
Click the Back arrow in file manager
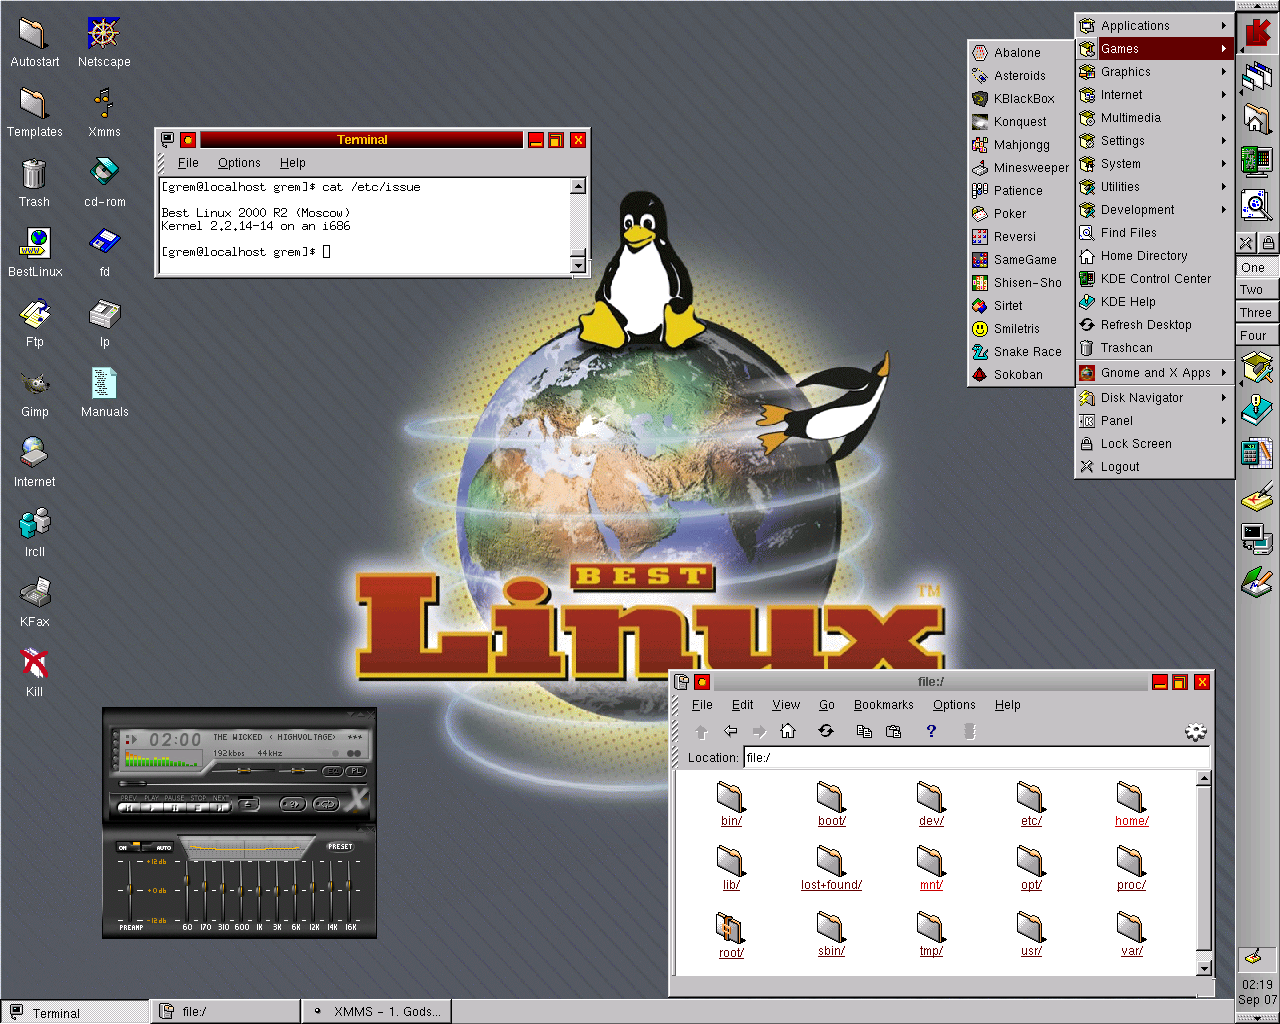(731, 731)
